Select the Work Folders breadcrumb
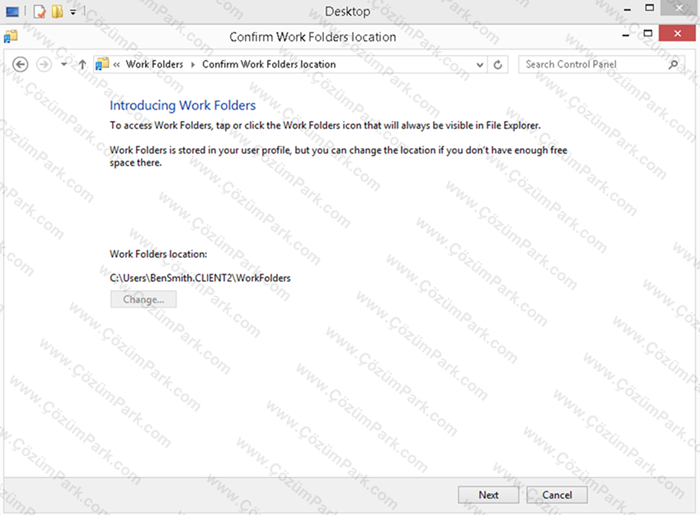700x515 pixels. pyautogui.click(x=154, y=64)
